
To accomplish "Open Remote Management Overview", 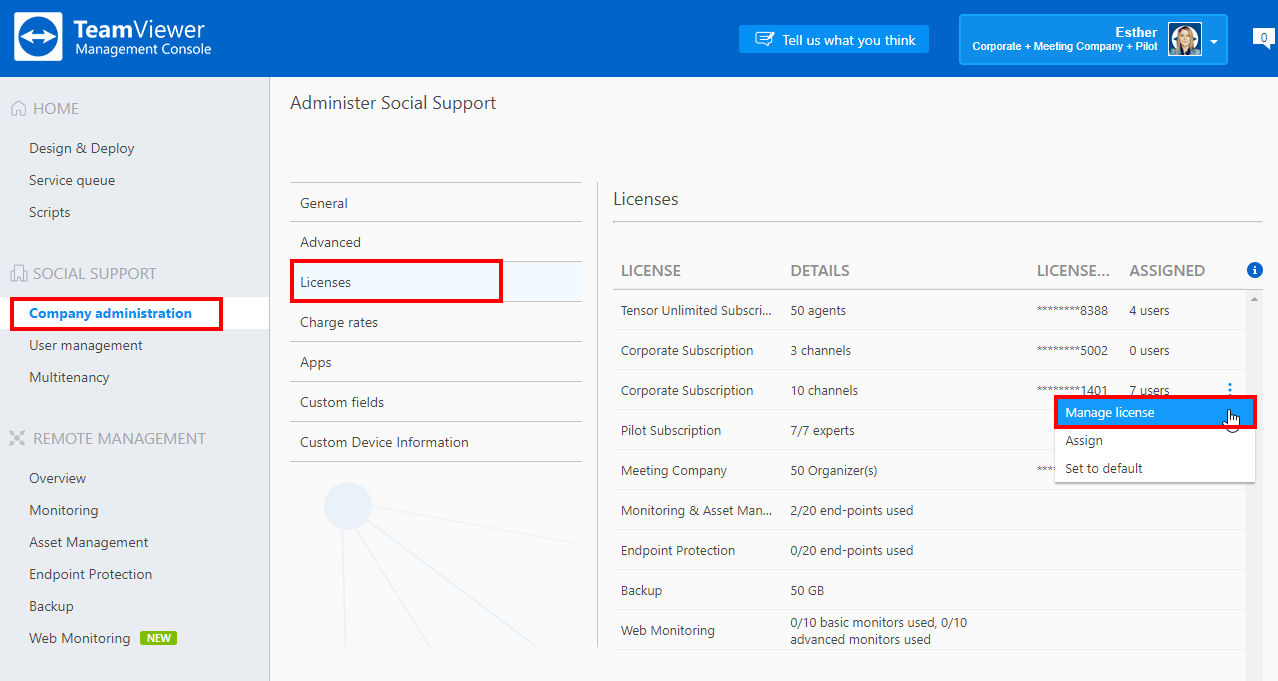I will pyautogui.click(x=58, y=478).
